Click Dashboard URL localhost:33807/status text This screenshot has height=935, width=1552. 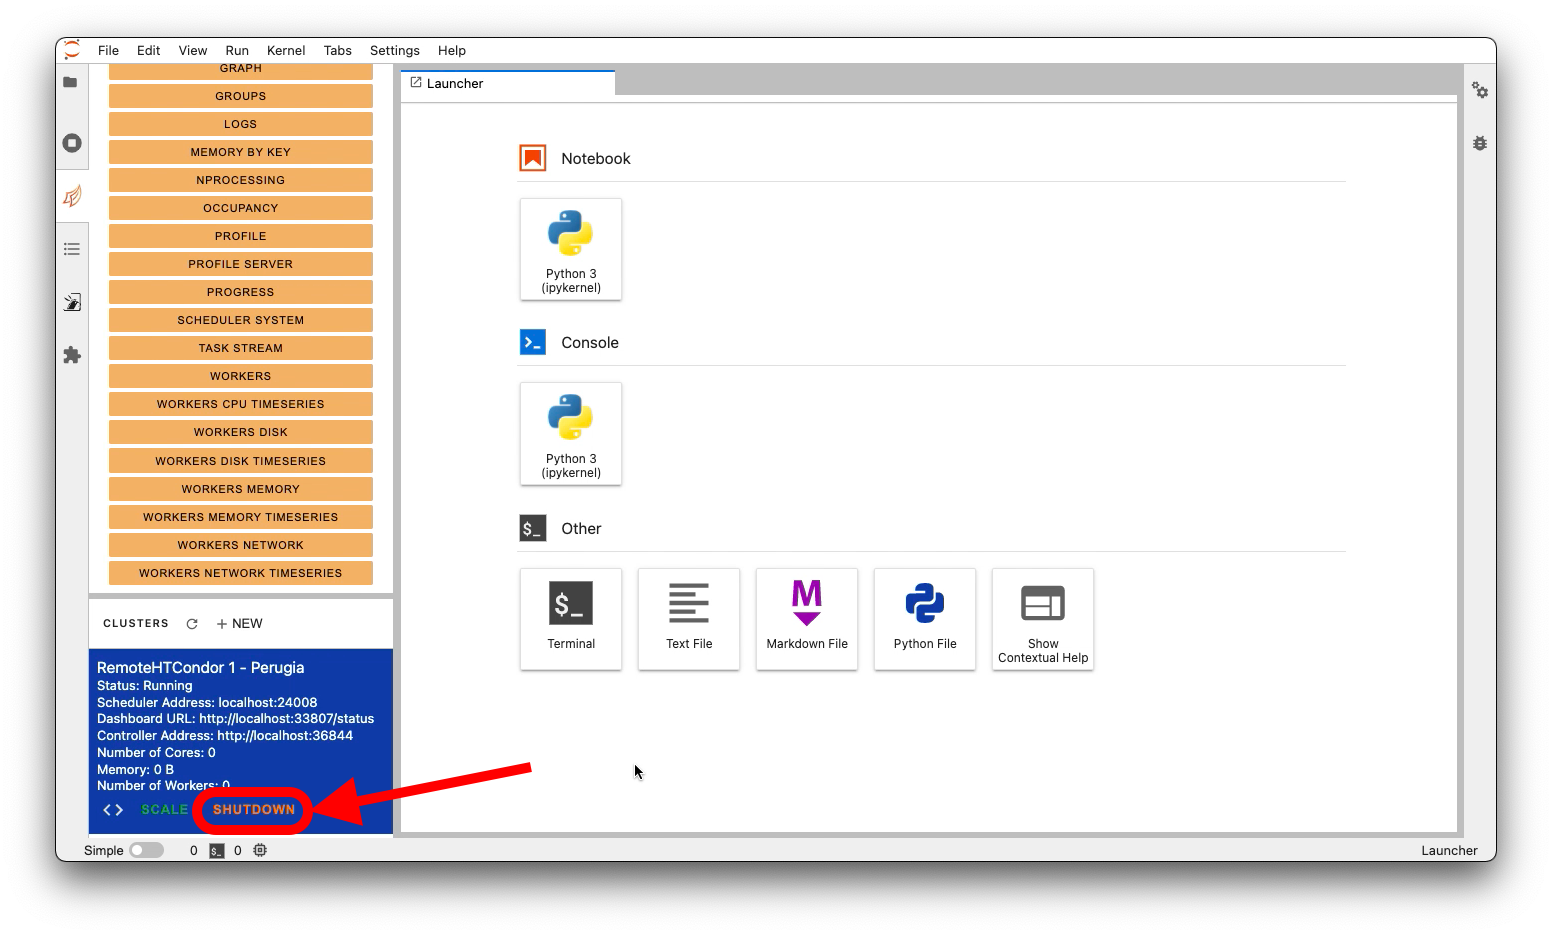(235, 719)
